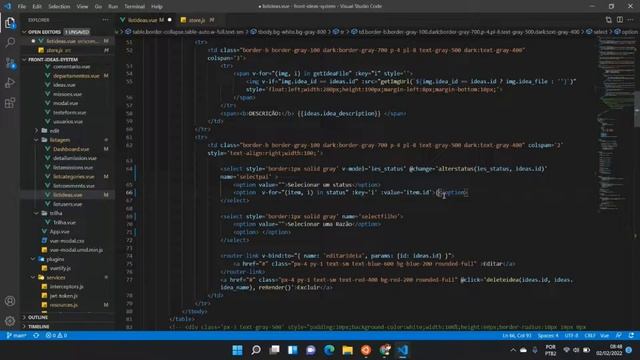Image resolution: width=640 pixels, height=360 pixels.
Task: Split the editor to the right
Action: point(620,20)
